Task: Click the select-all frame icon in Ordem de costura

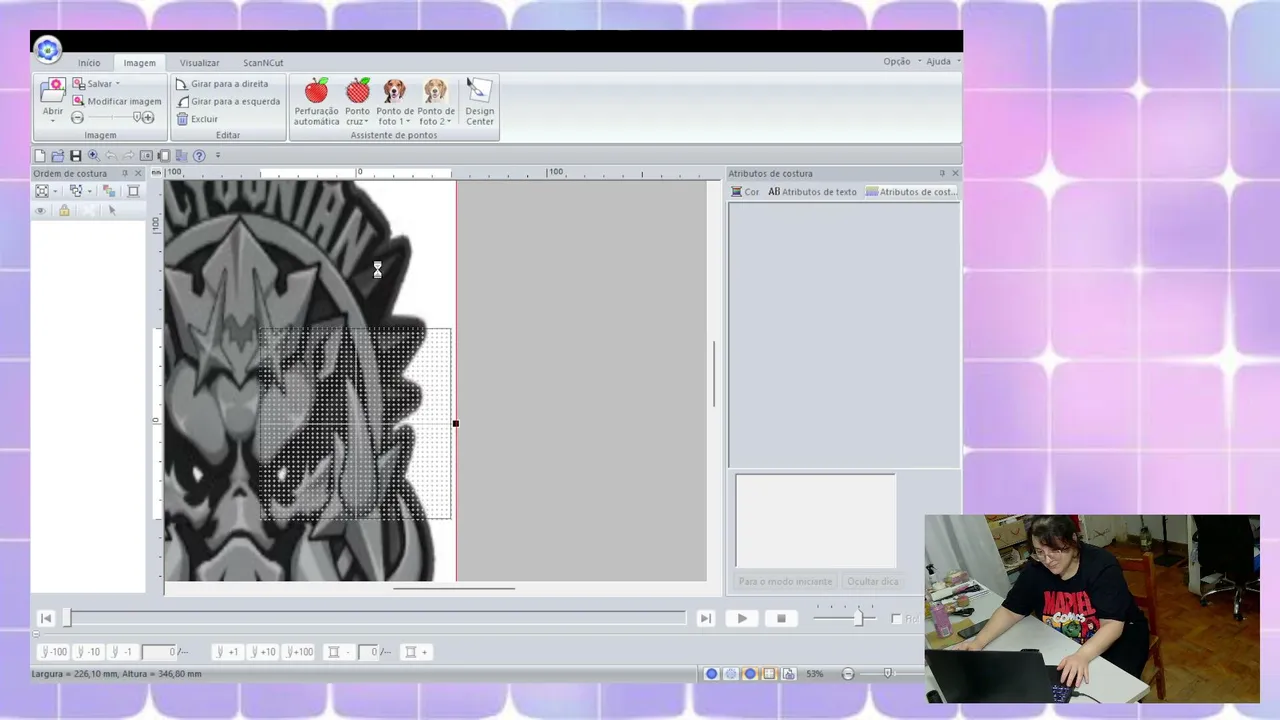Action: (x=42, y=191)
